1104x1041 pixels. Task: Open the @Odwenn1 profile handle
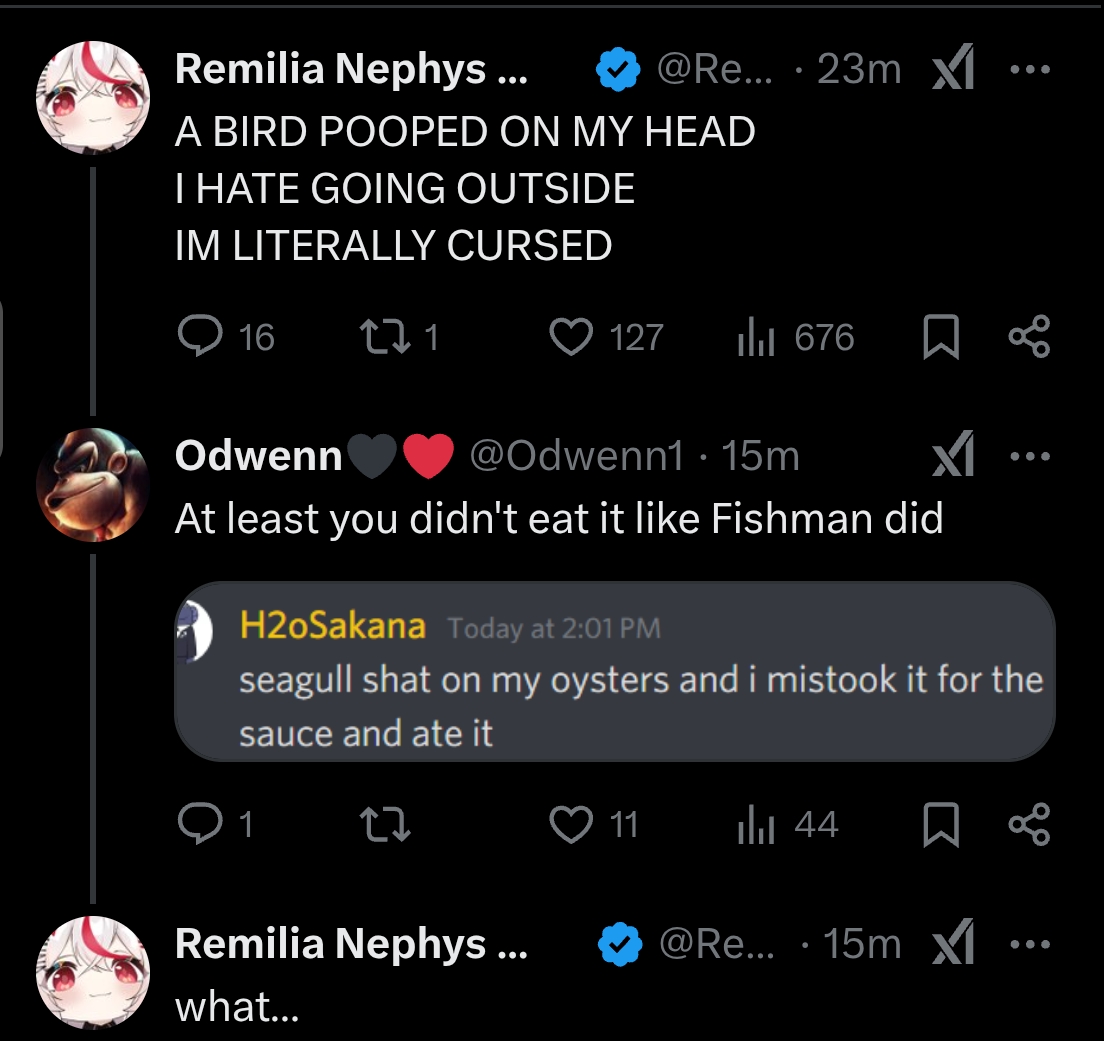pos(576,456)
